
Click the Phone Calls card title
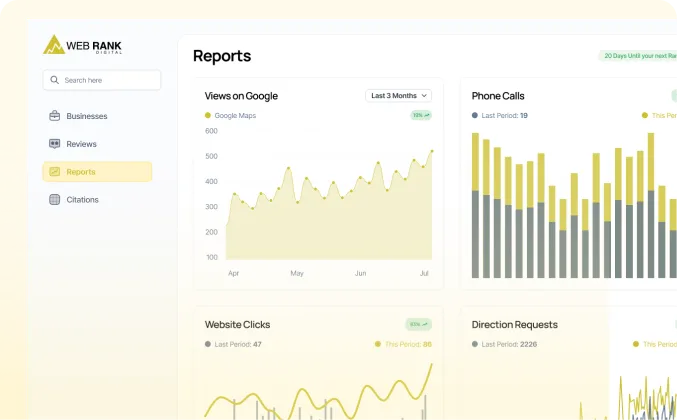(x=498, y=96)
